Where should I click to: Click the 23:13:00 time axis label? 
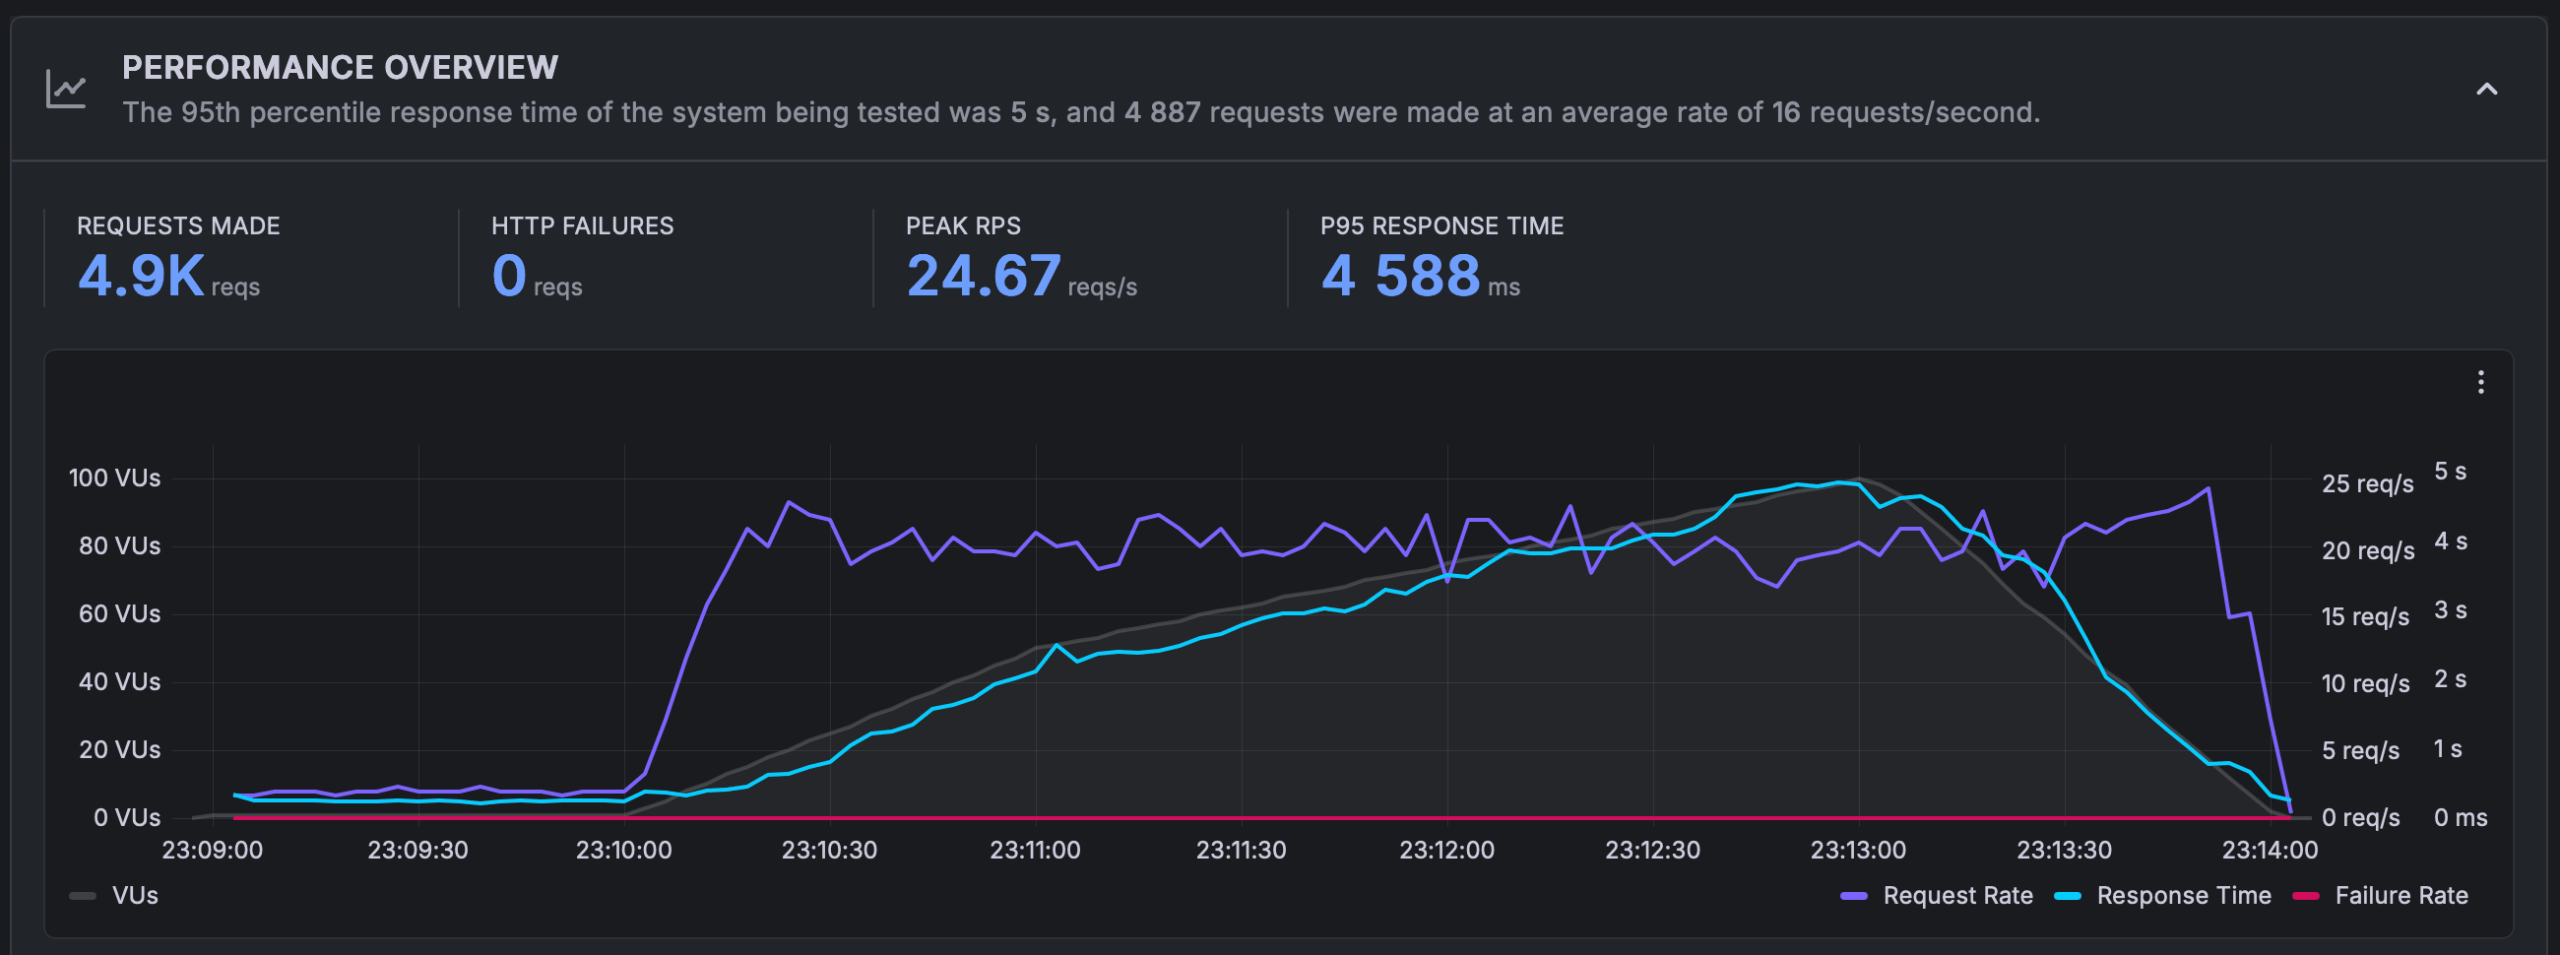click(1858, 850)
